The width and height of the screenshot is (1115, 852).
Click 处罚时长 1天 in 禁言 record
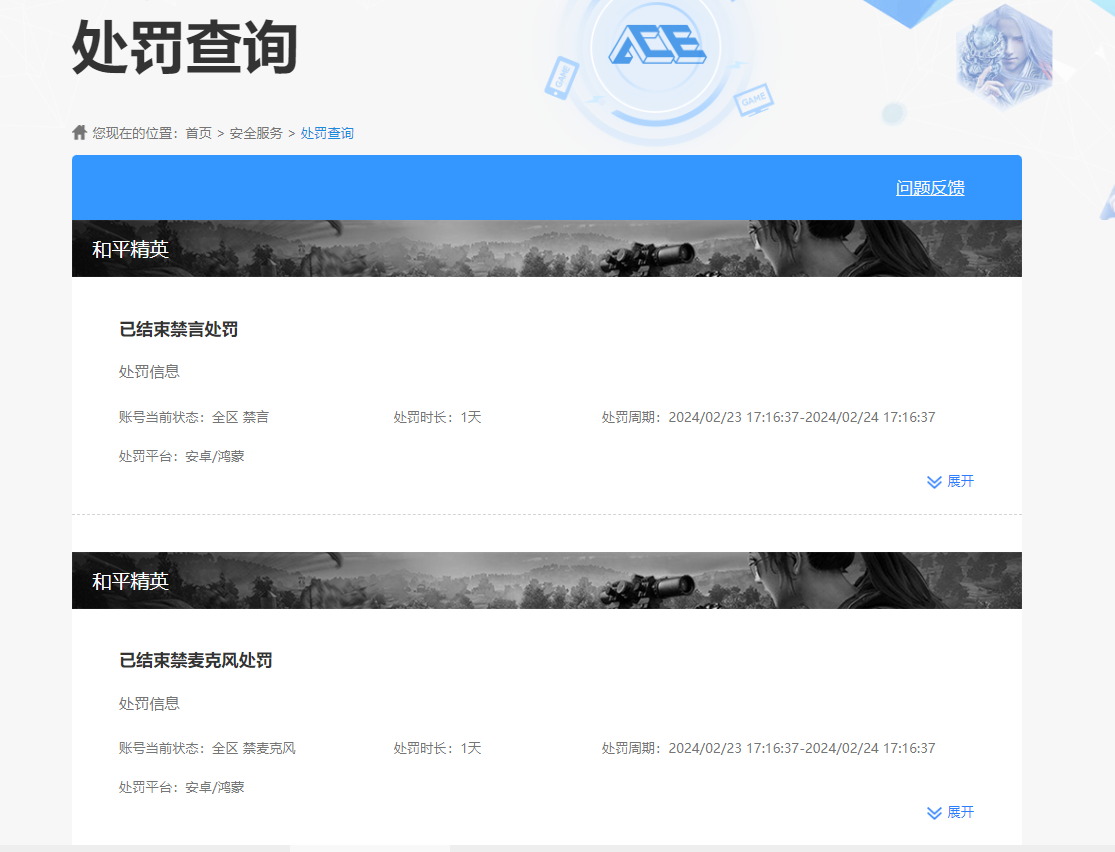point(437,417)
